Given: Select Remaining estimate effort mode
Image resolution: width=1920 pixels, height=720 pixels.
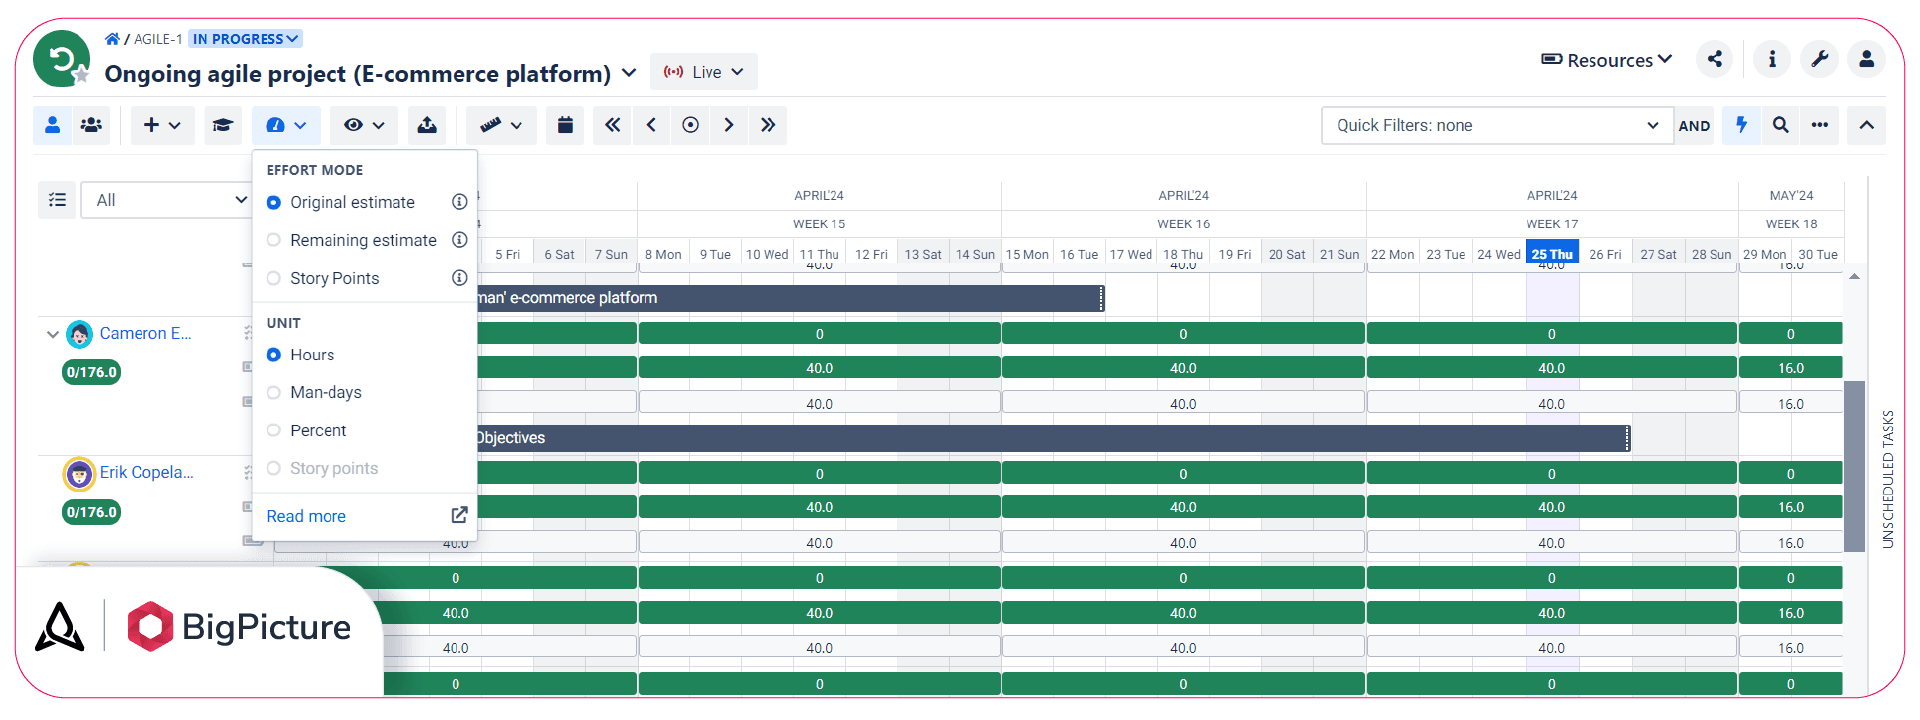Looking at the screenshot, I should click(362, 240).
